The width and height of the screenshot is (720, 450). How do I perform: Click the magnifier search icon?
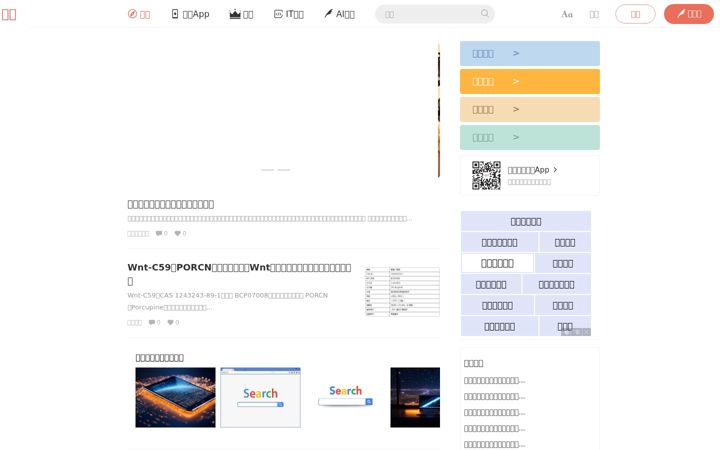pos(484,13)
